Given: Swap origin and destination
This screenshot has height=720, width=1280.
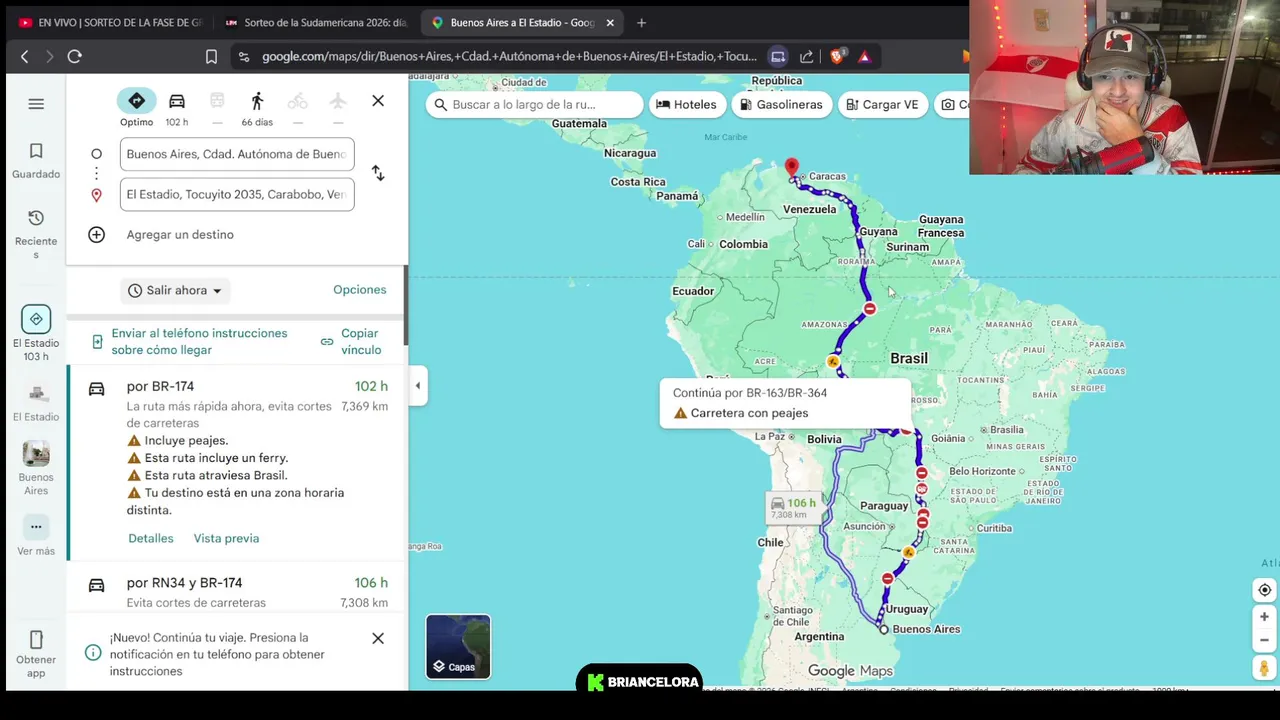Looking at the screenshot, I should pos(378,173).
